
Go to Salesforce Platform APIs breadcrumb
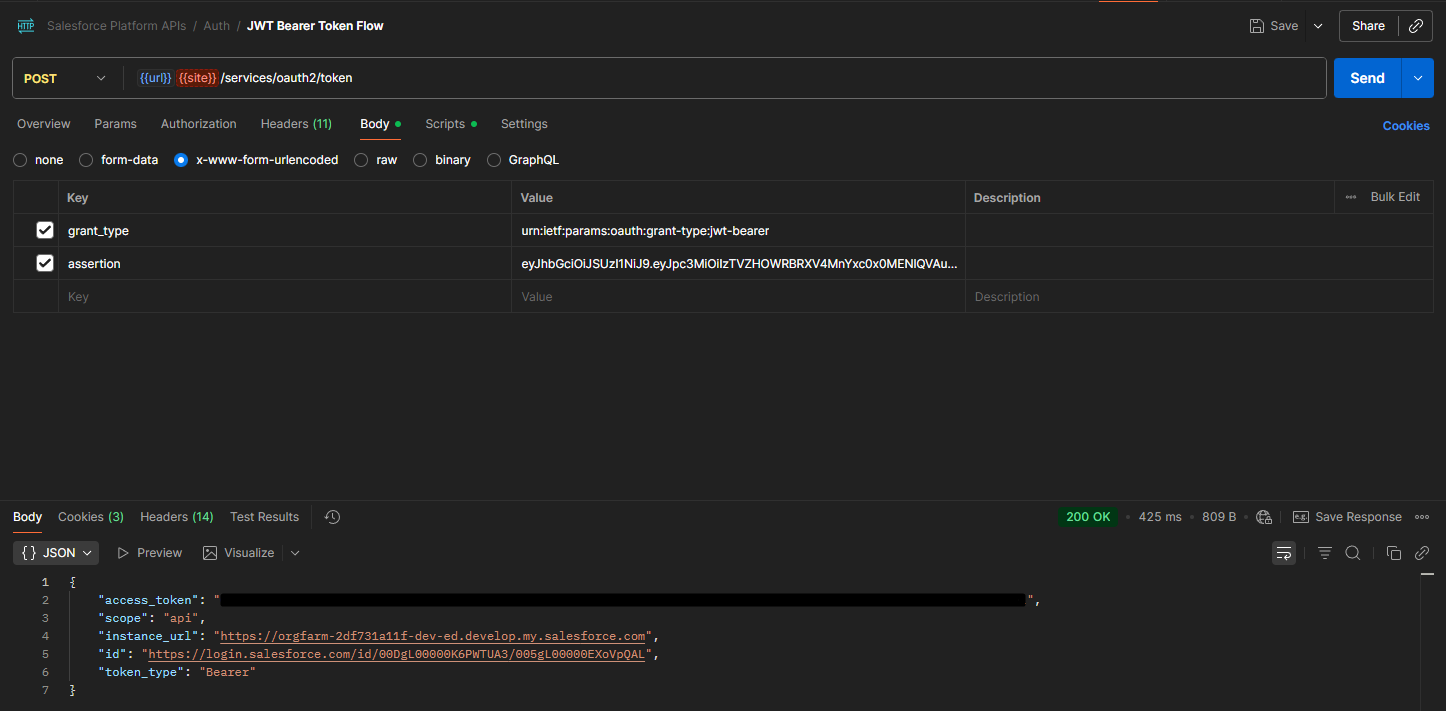[116, 26]
